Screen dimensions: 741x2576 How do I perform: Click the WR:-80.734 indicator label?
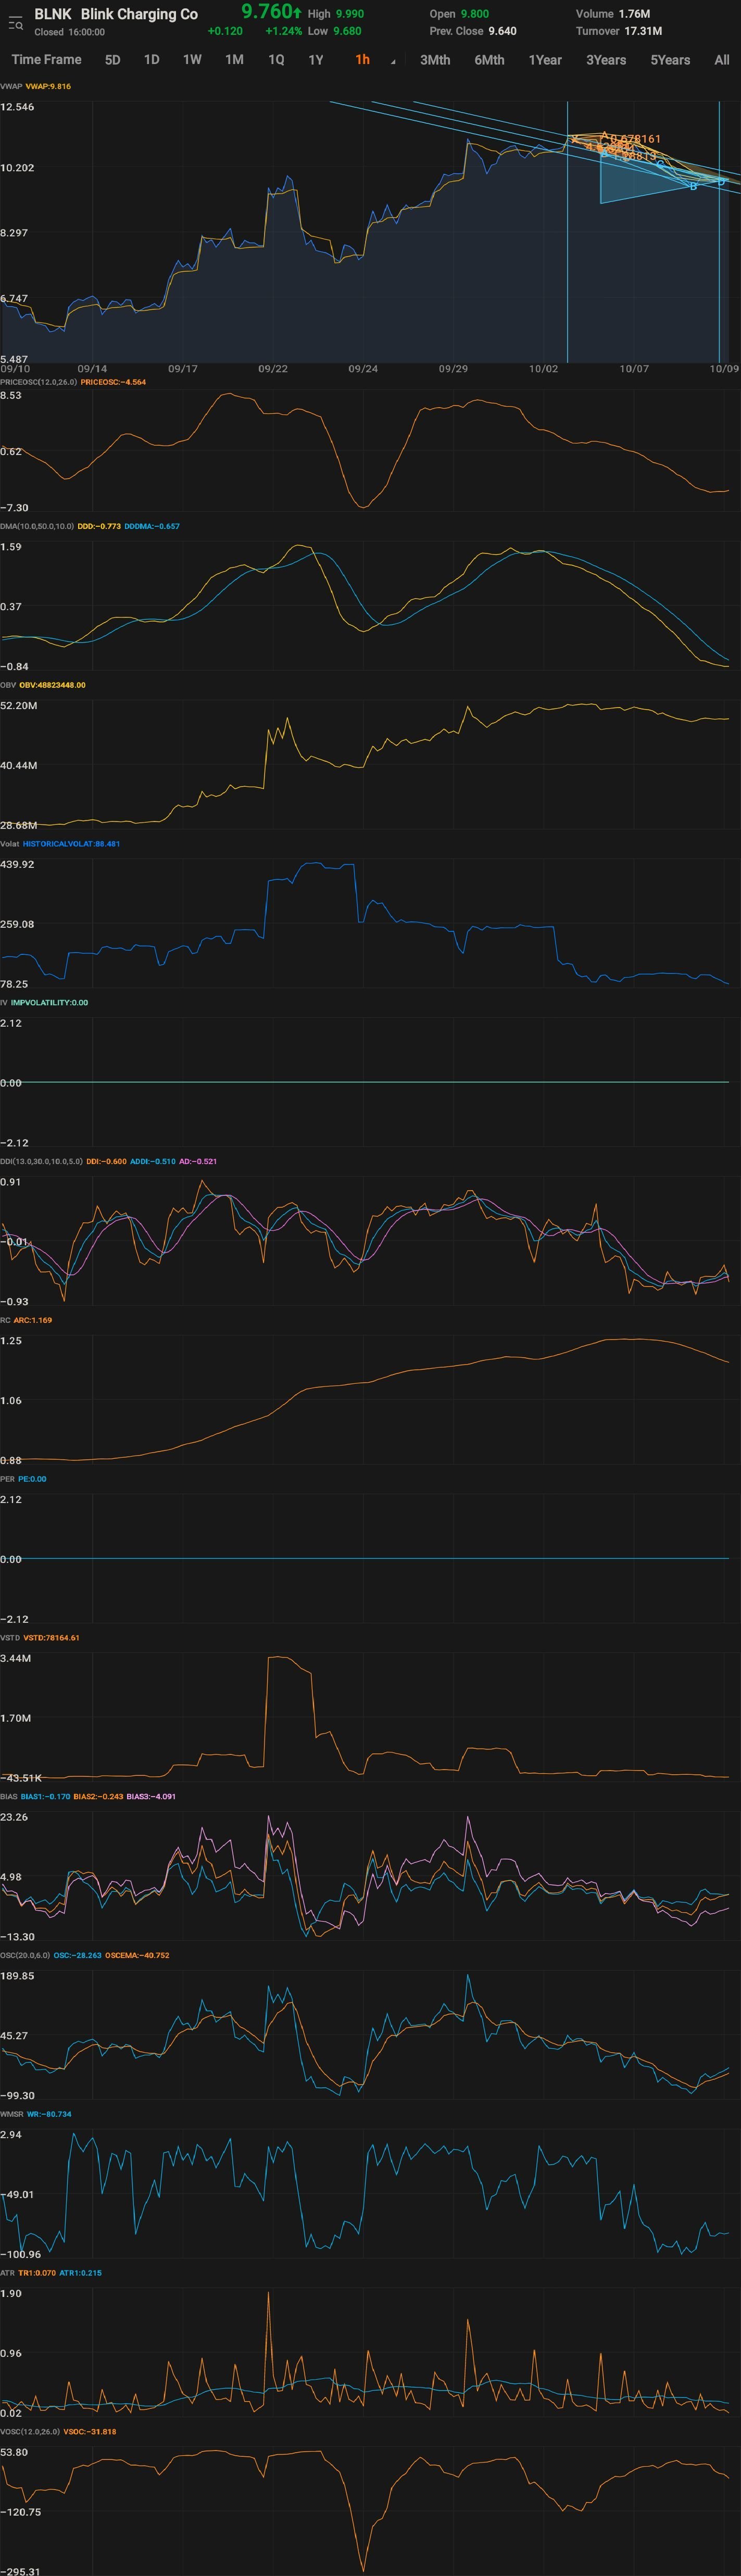tap(49, 2114)
